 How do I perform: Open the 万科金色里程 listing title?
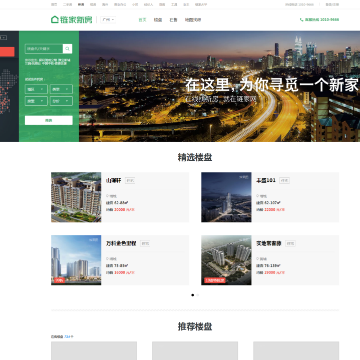(121, 243)
